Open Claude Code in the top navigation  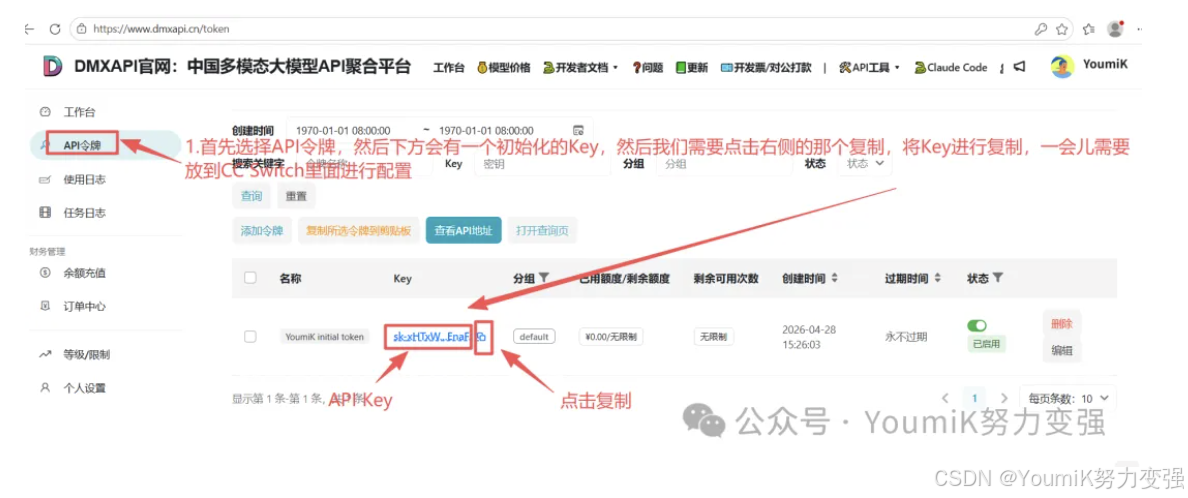[x=951, y=67]
